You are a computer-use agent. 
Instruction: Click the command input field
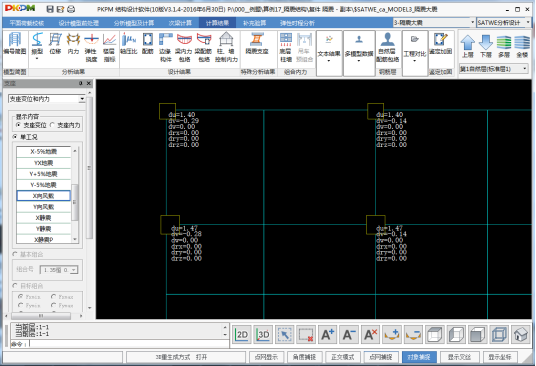pos(128,344)
